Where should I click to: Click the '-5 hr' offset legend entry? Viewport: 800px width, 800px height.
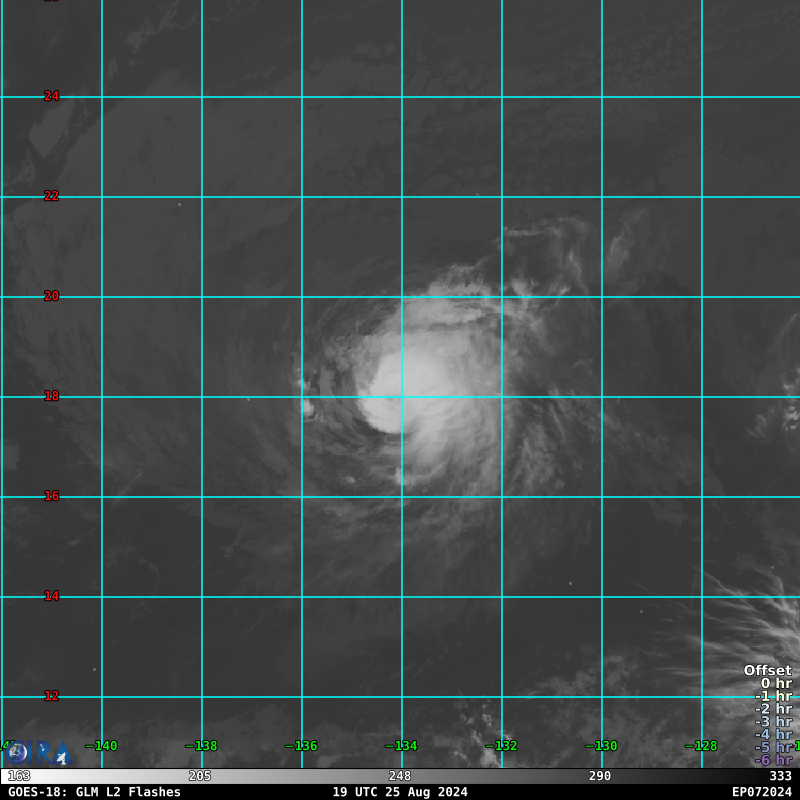click(773, 747)
